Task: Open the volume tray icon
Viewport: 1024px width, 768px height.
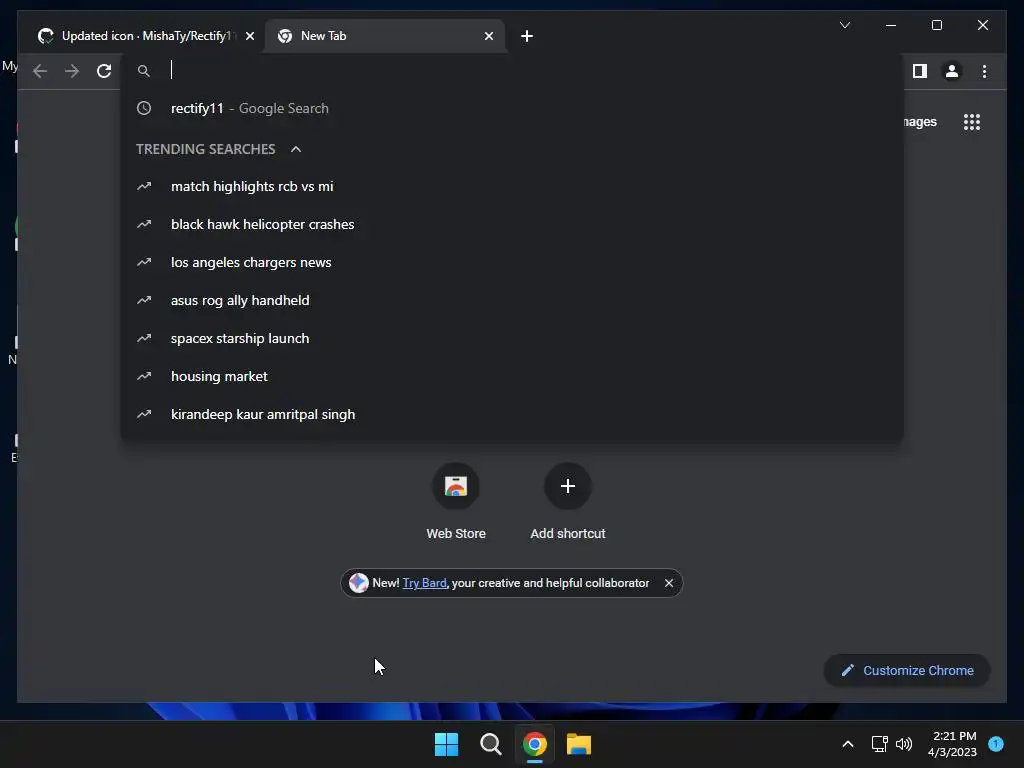Action: coord(904,744)
